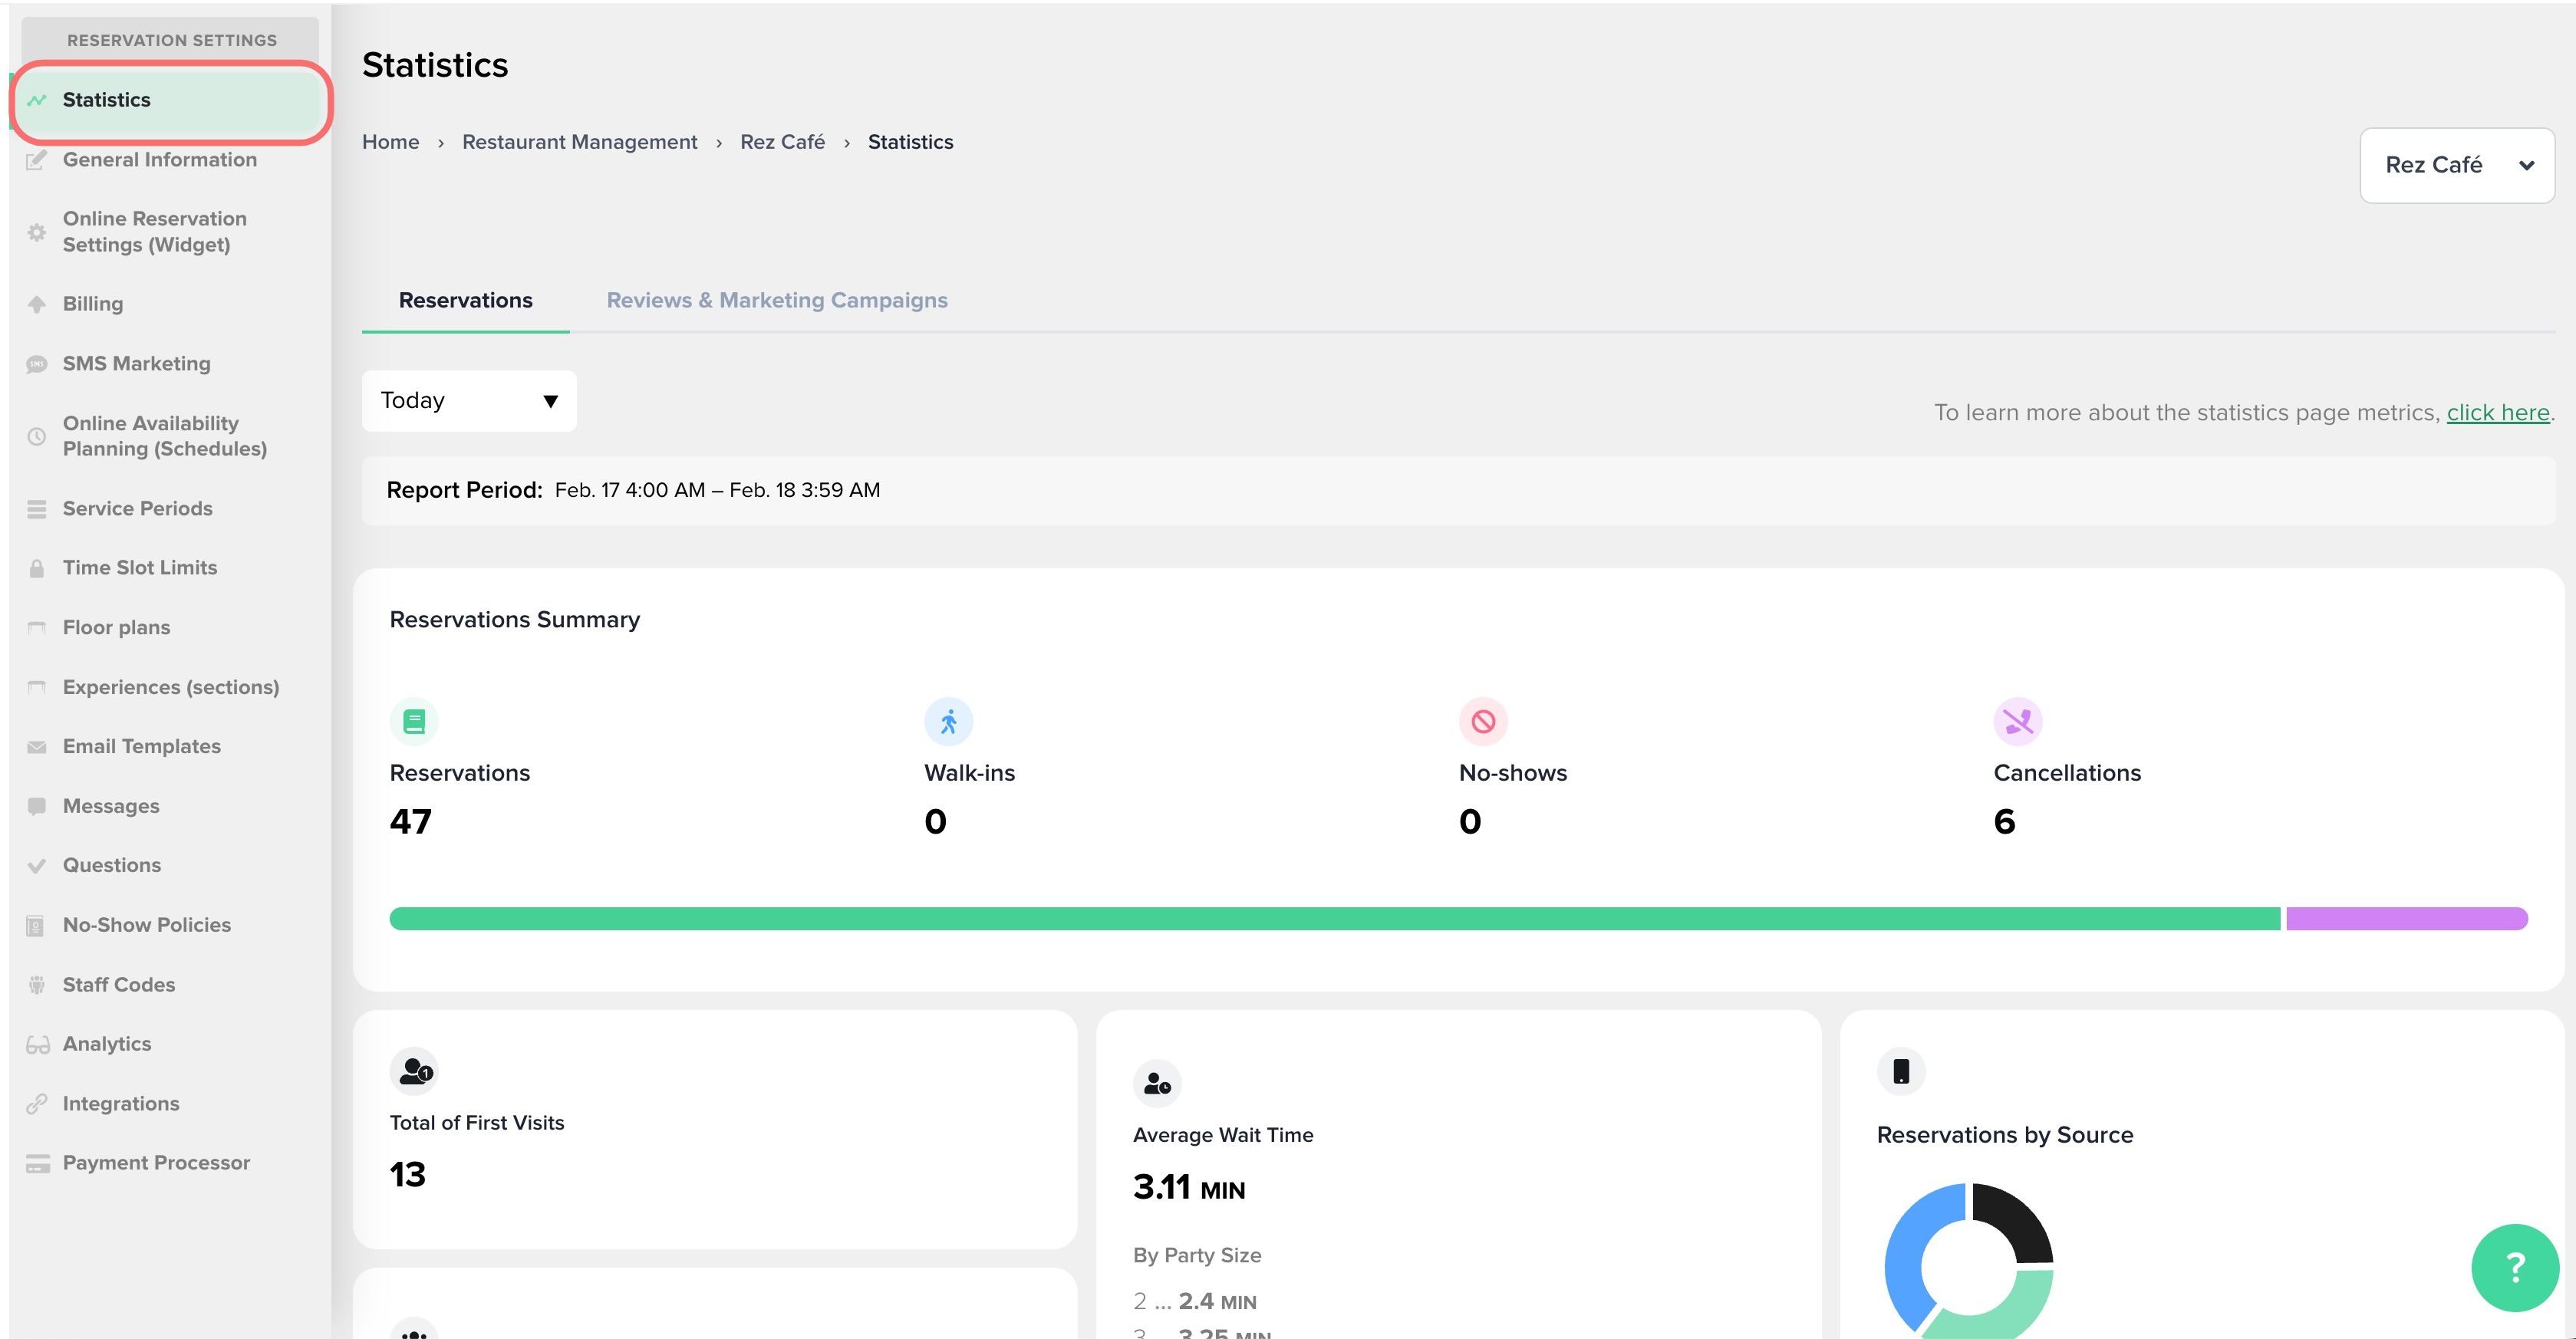The height and width of the screenshot is (1339, 2576).
Task: Click the Cancellations crossed-phone icon
Action: coord(2017,721)
